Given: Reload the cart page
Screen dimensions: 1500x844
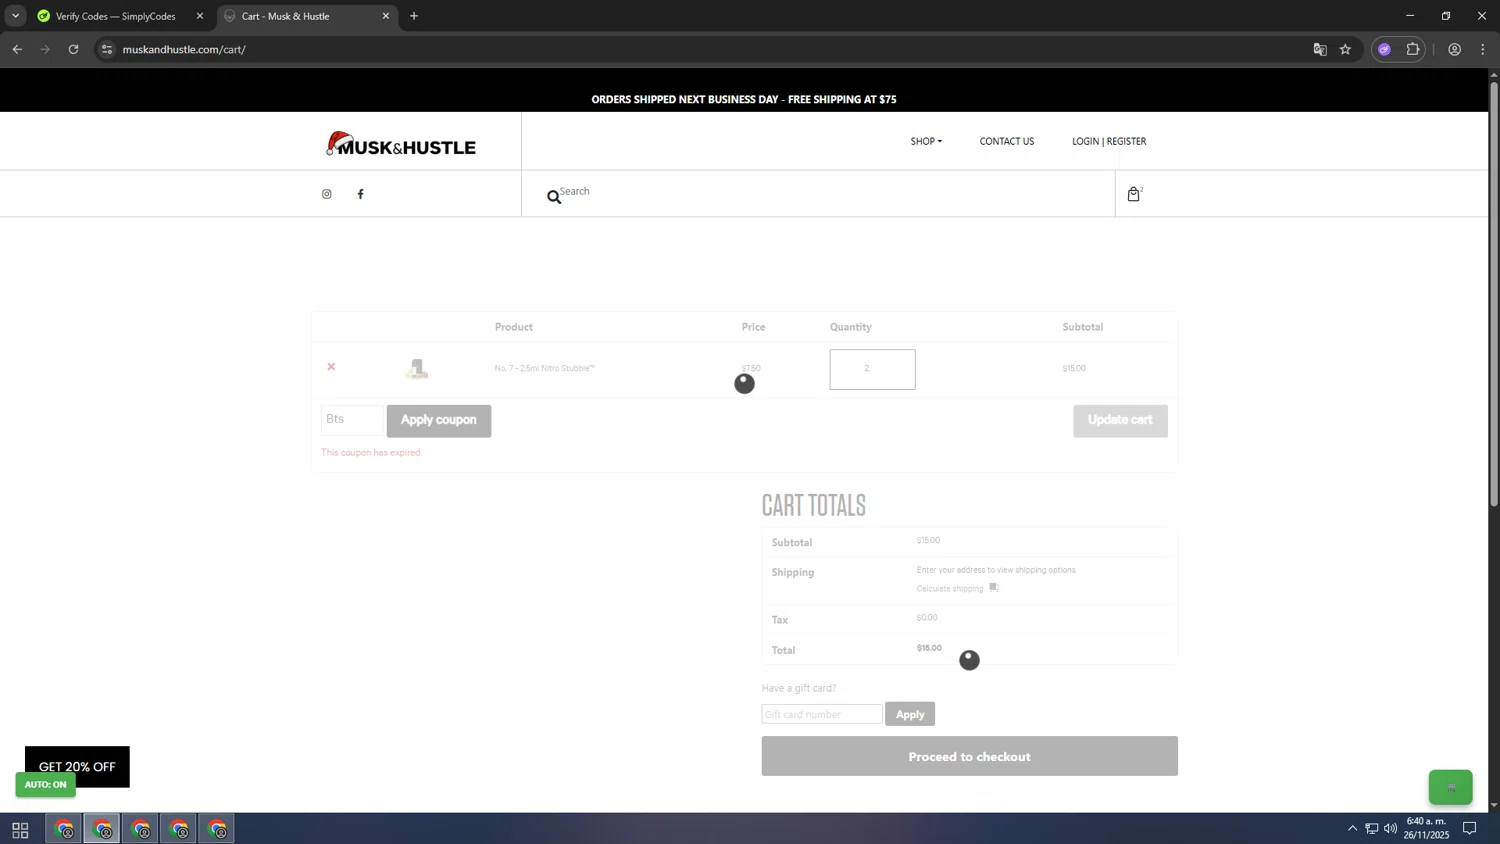Looking at the screenshot, I should point(73,49).
